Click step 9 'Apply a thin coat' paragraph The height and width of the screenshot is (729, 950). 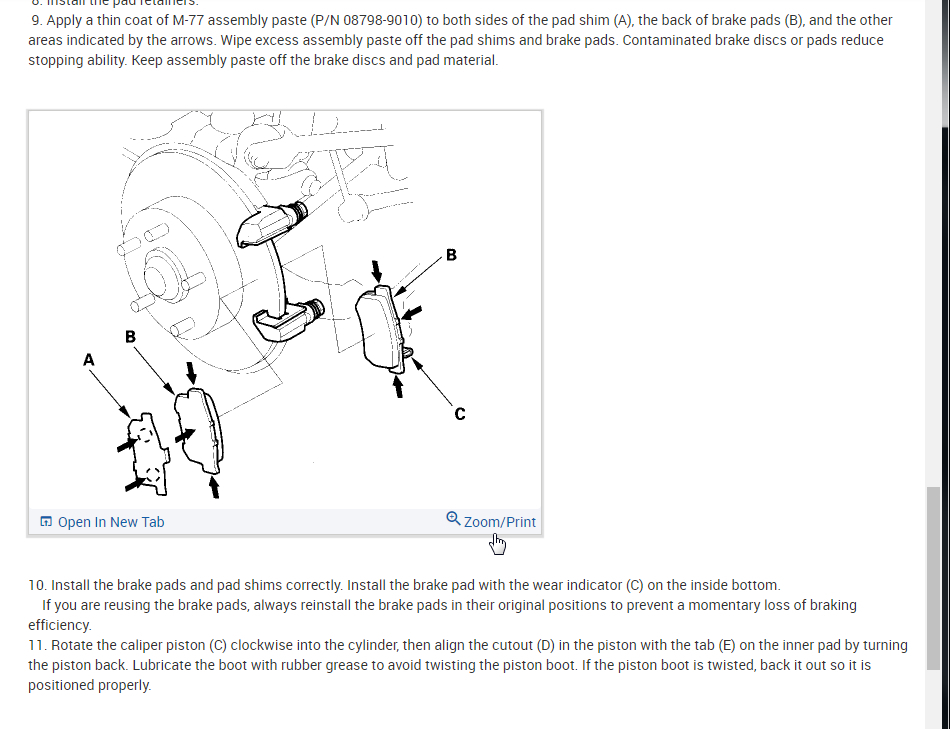pos(460,40)
